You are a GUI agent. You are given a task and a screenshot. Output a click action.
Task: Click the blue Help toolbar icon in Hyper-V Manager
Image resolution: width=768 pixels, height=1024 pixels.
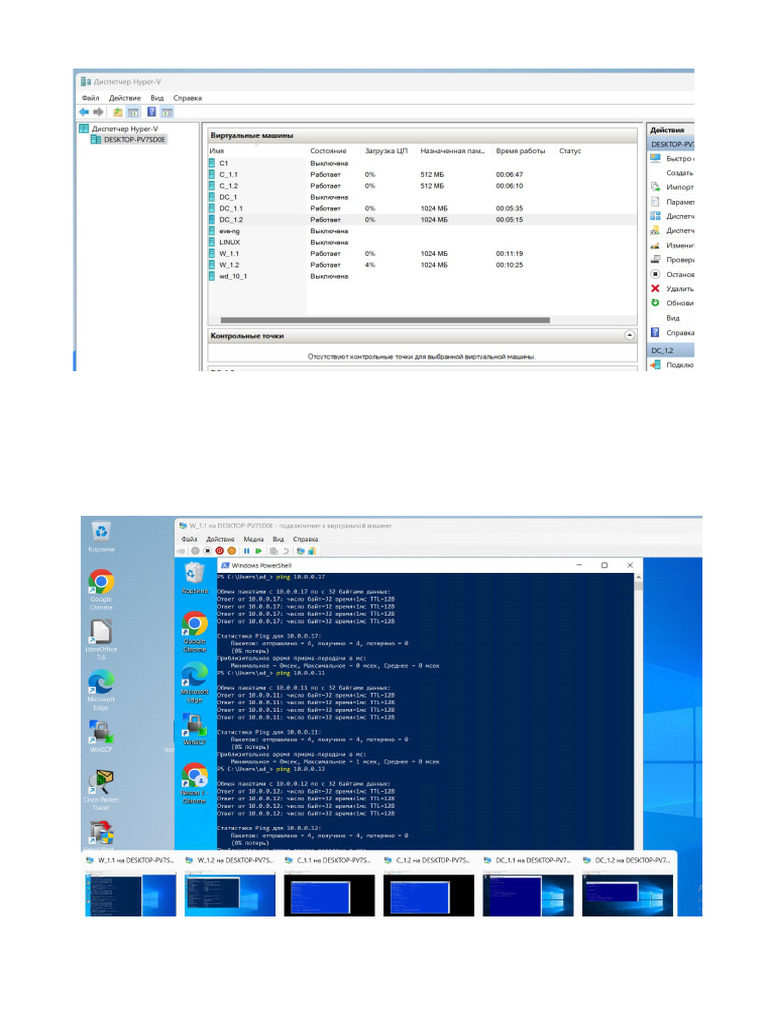pyautogui.click(x=152, y=112)
